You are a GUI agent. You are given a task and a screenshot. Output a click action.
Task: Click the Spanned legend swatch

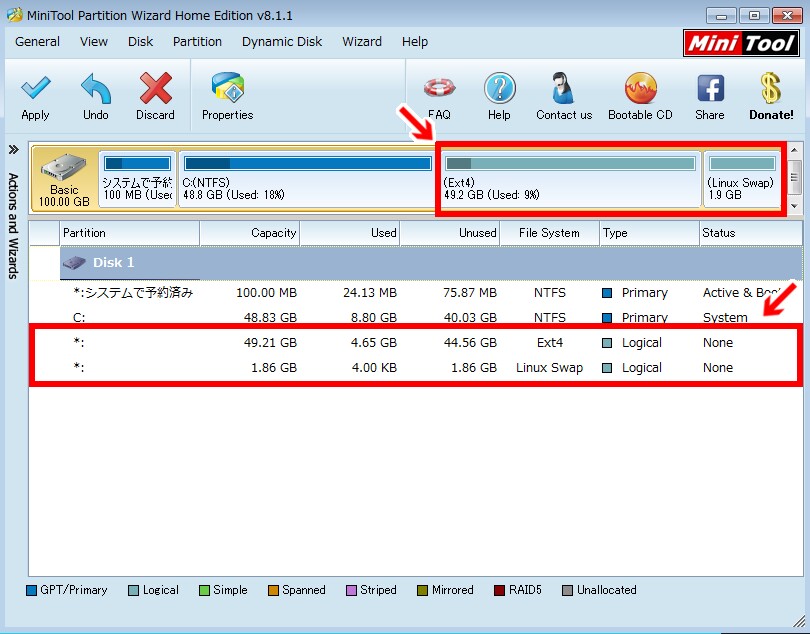pyautogui.click(x=273, y=590)
